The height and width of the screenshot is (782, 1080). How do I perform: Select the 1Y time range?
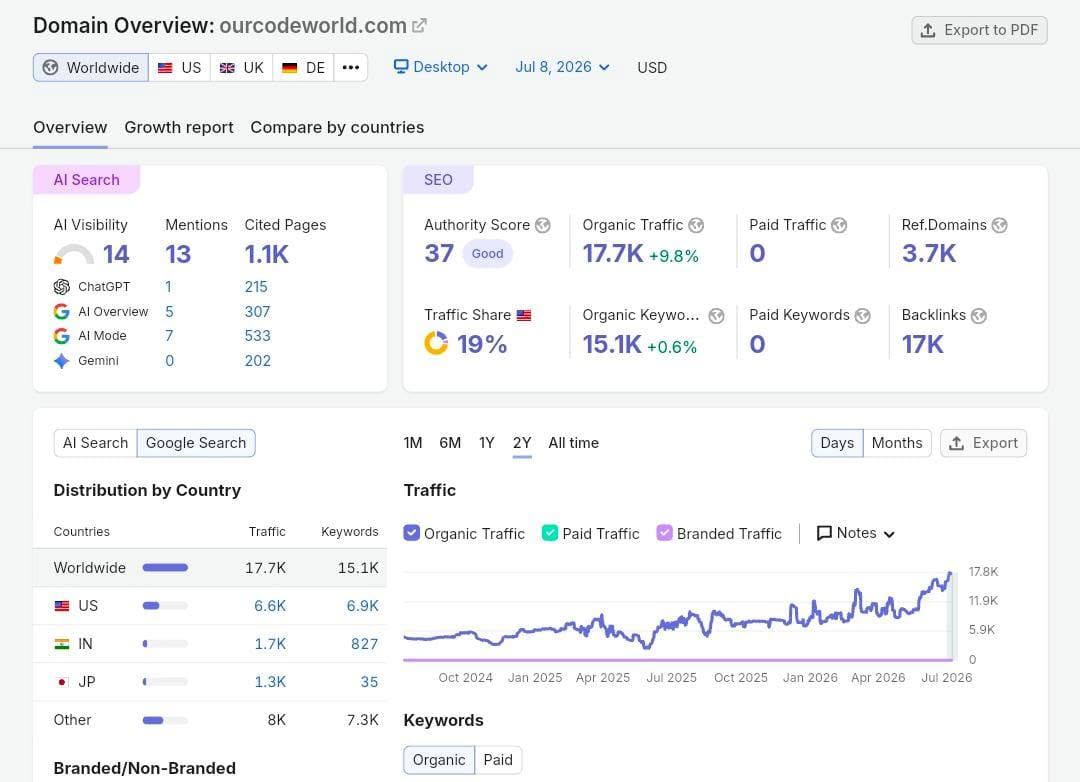(487, 443)
